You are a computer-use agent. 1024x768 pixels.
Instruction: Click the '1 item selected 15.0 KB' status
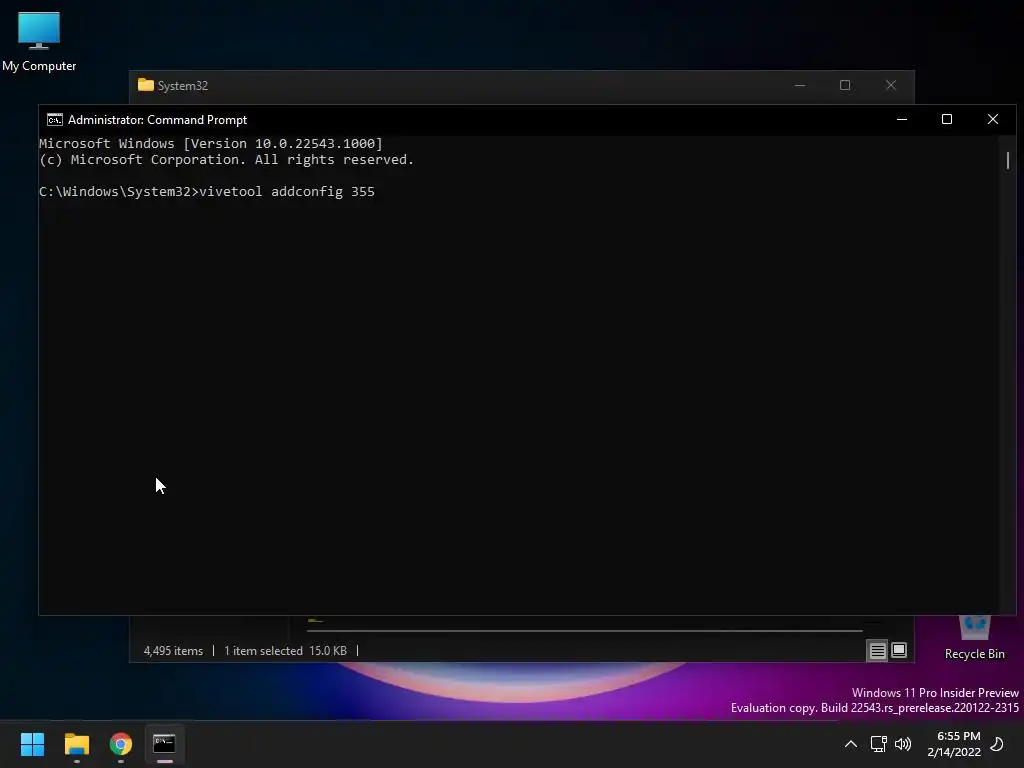[285, 651]
